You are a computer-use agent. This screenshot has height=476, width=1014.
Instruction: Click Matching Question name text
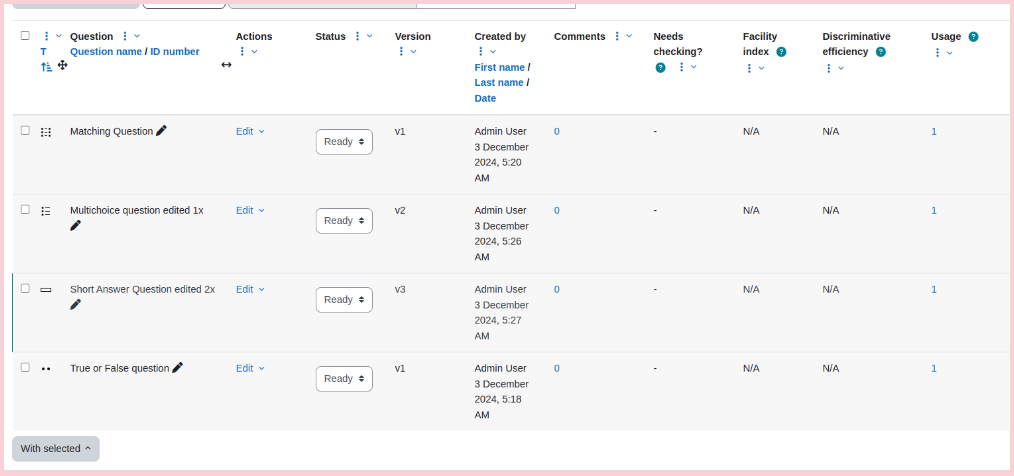click(x=111, y=131)
